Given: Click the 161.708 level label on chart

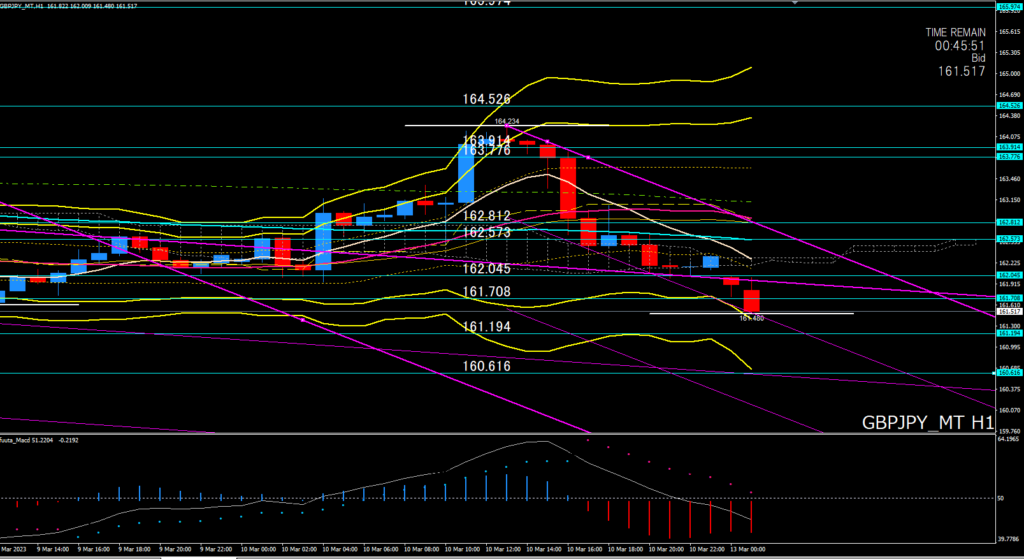Looking at the screenshot, I should (x=487, y=291).
